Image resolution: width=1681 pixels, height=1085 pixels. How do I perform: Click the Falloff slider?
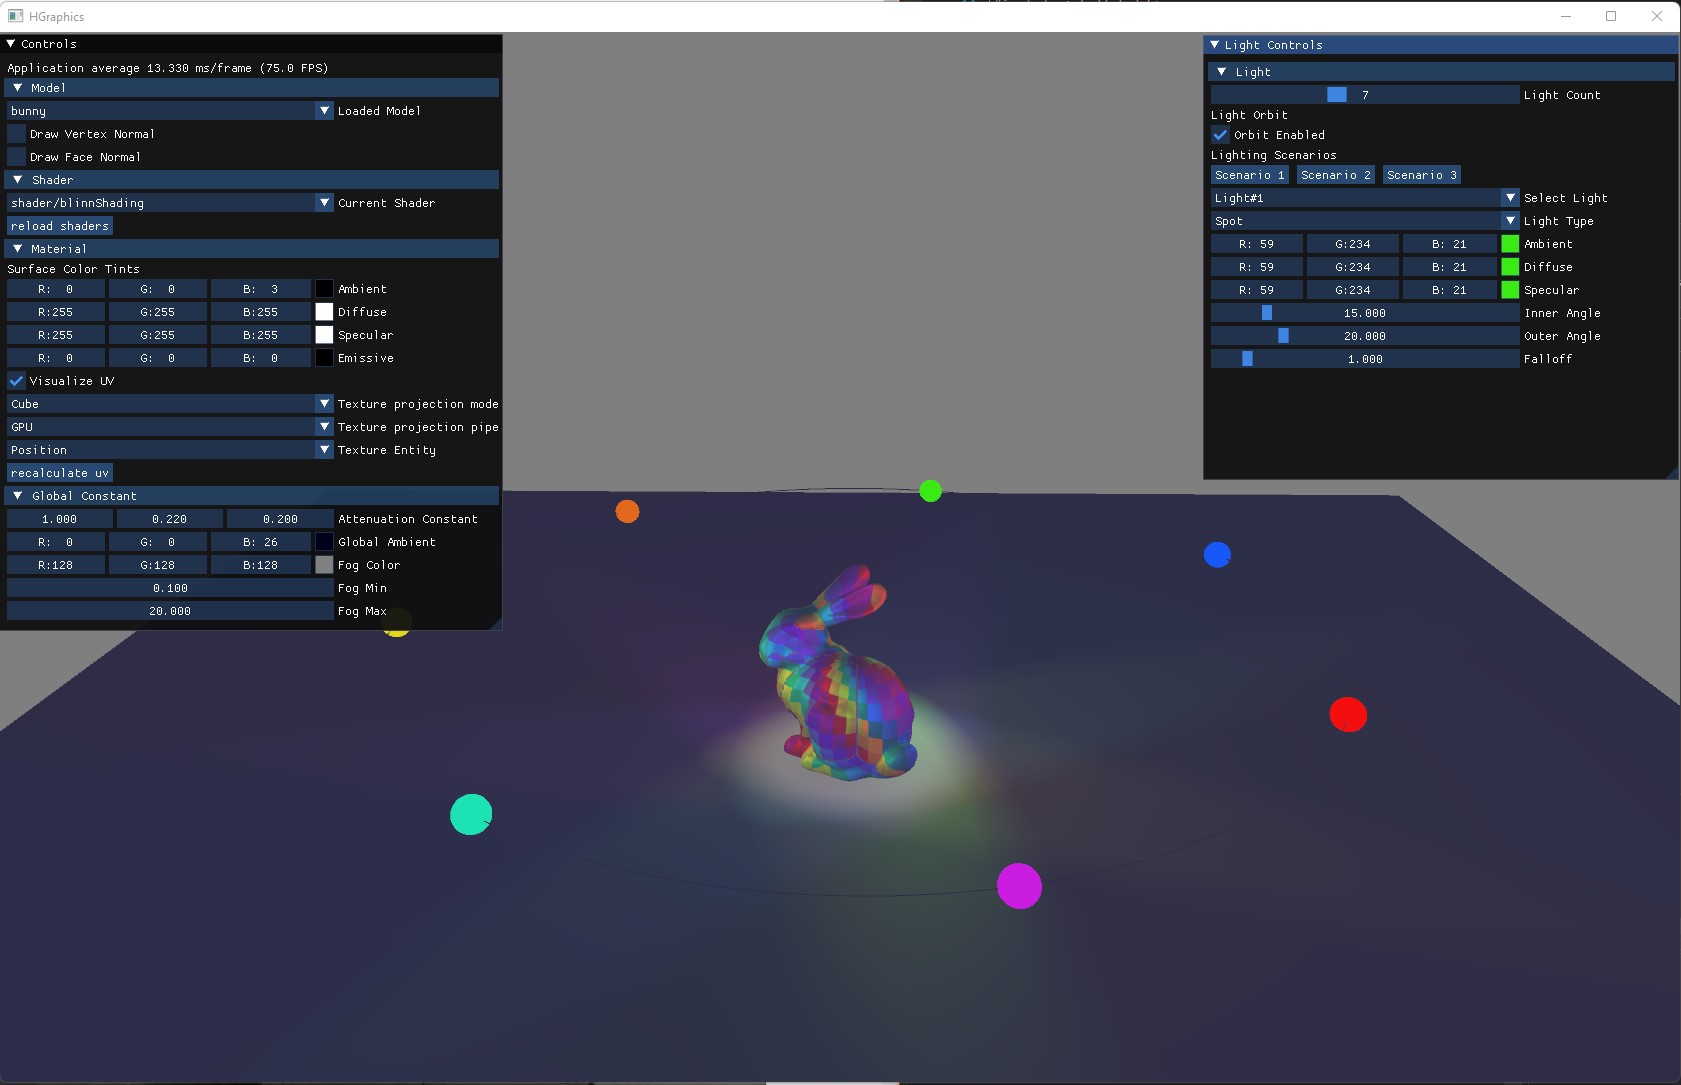pos(1365,359)
